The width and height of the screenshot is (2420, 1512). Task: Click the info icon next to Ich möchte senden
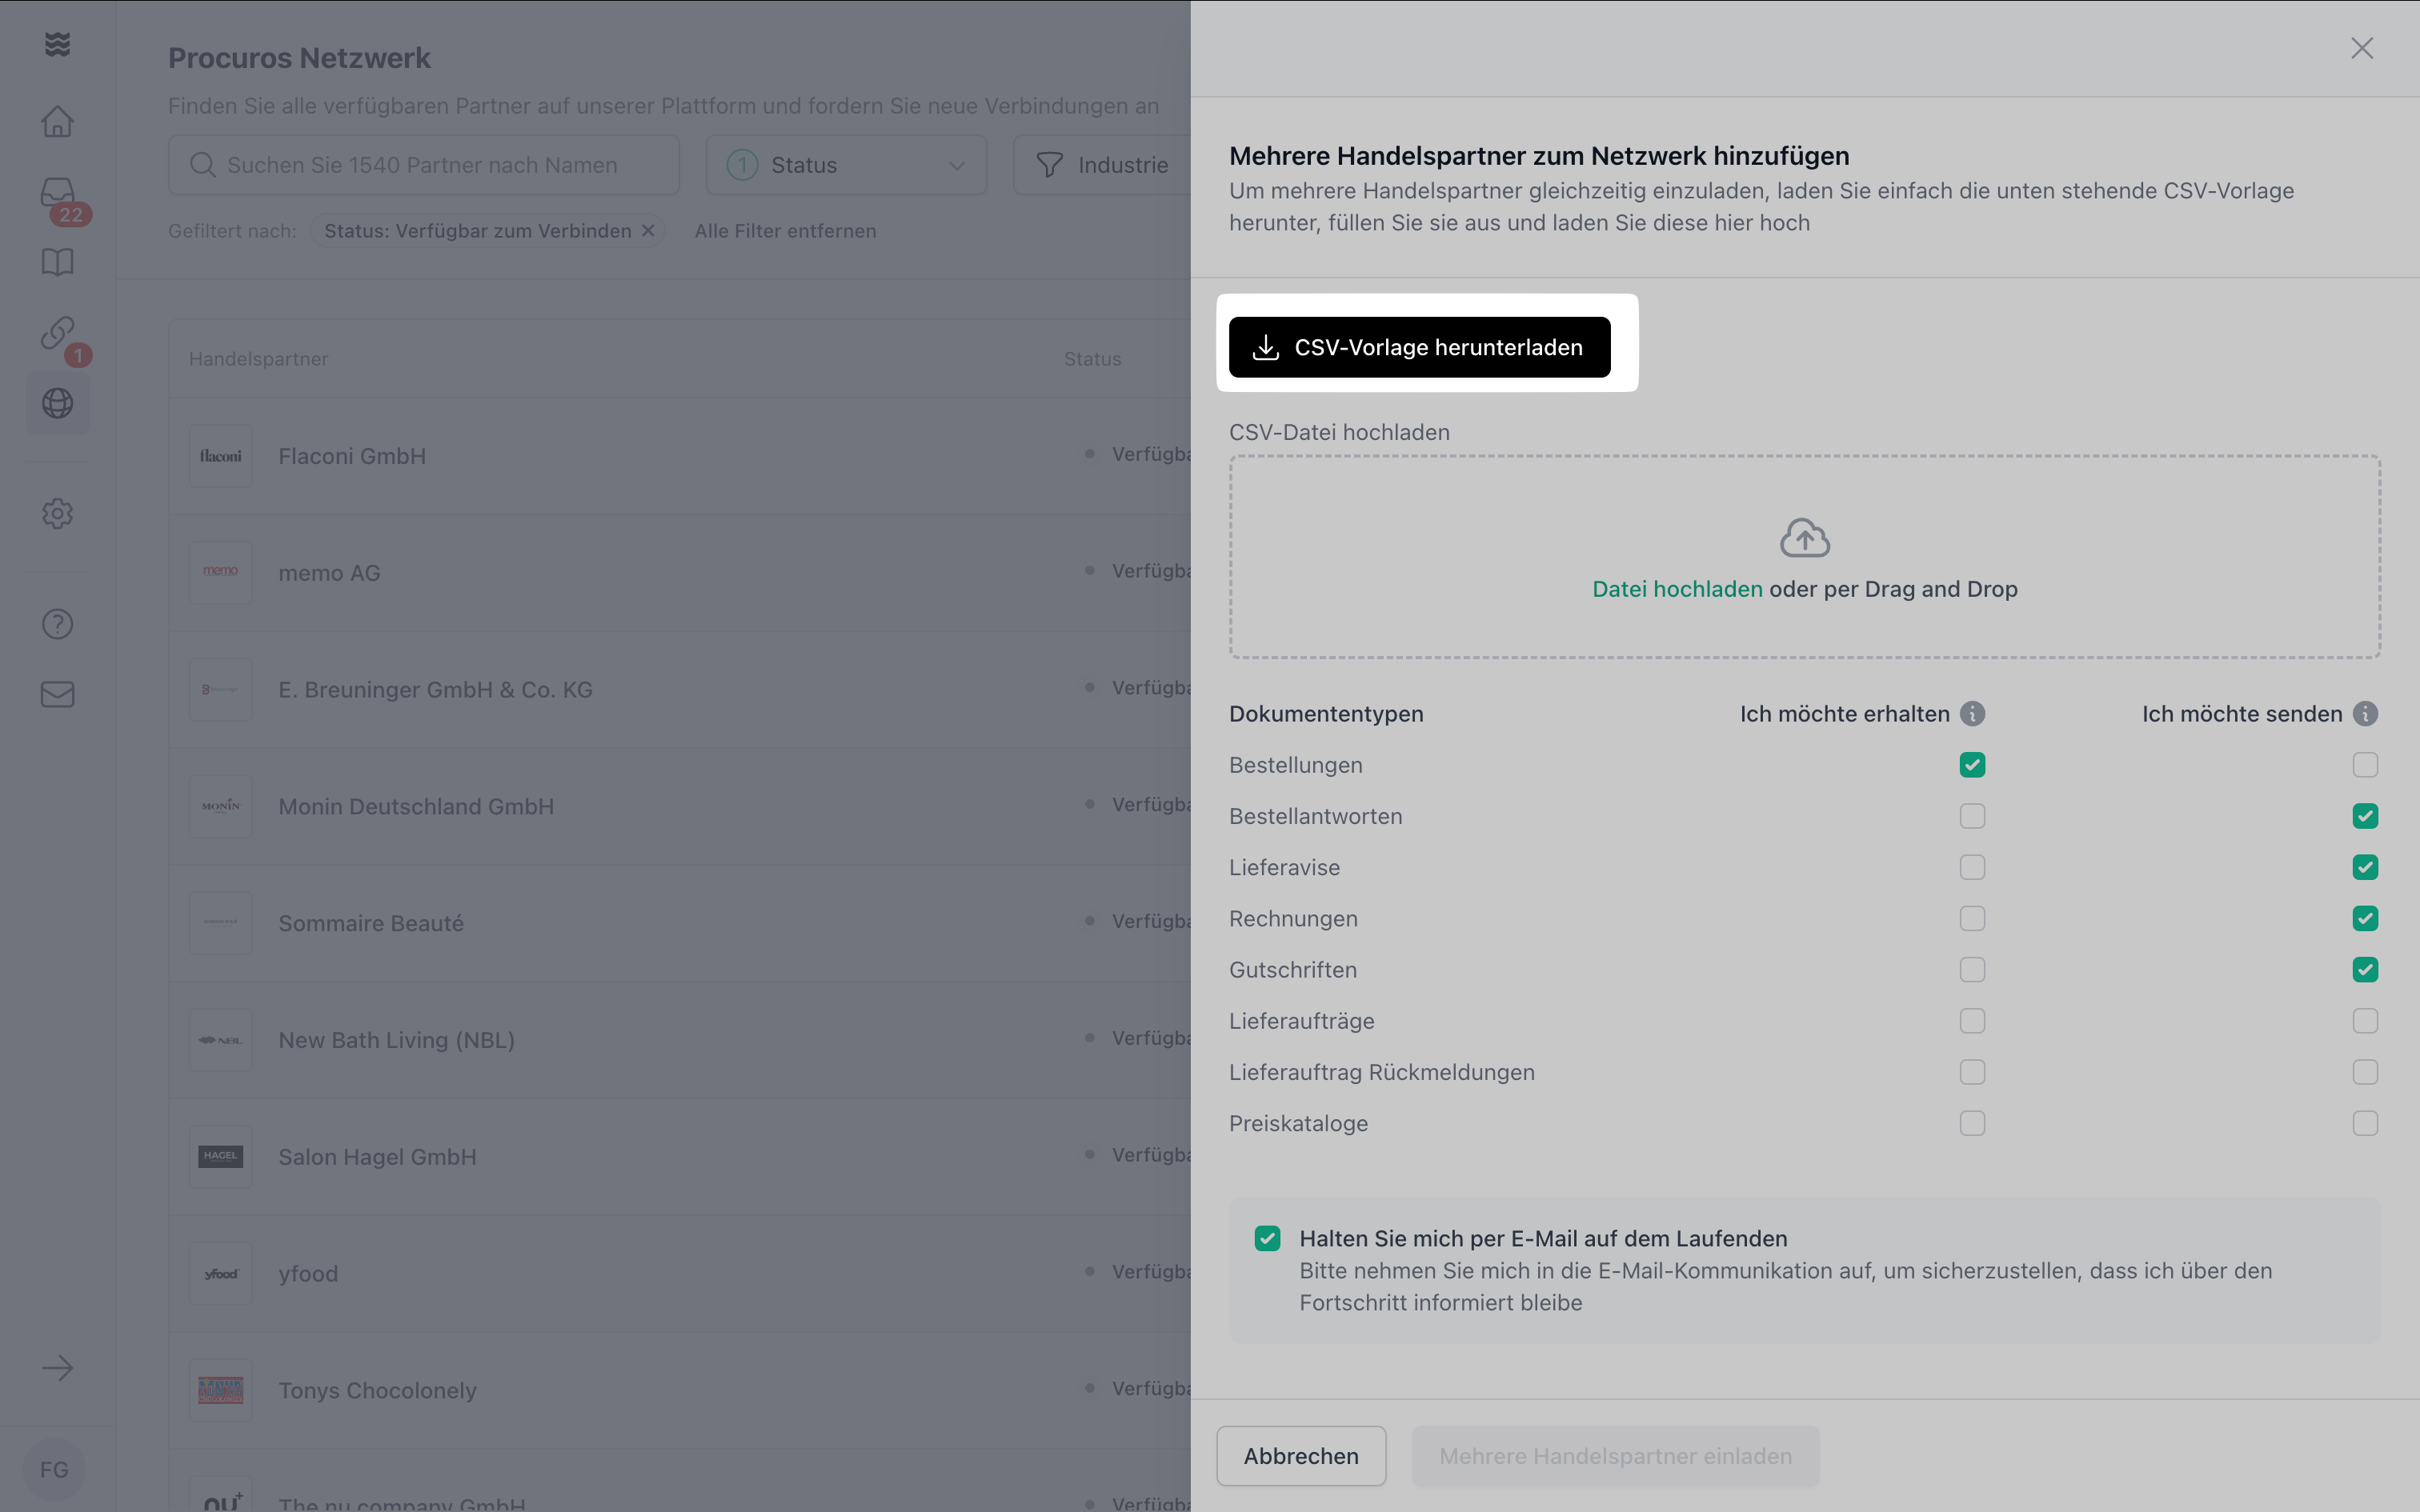pyautogui.click(x=2365, y=714)
